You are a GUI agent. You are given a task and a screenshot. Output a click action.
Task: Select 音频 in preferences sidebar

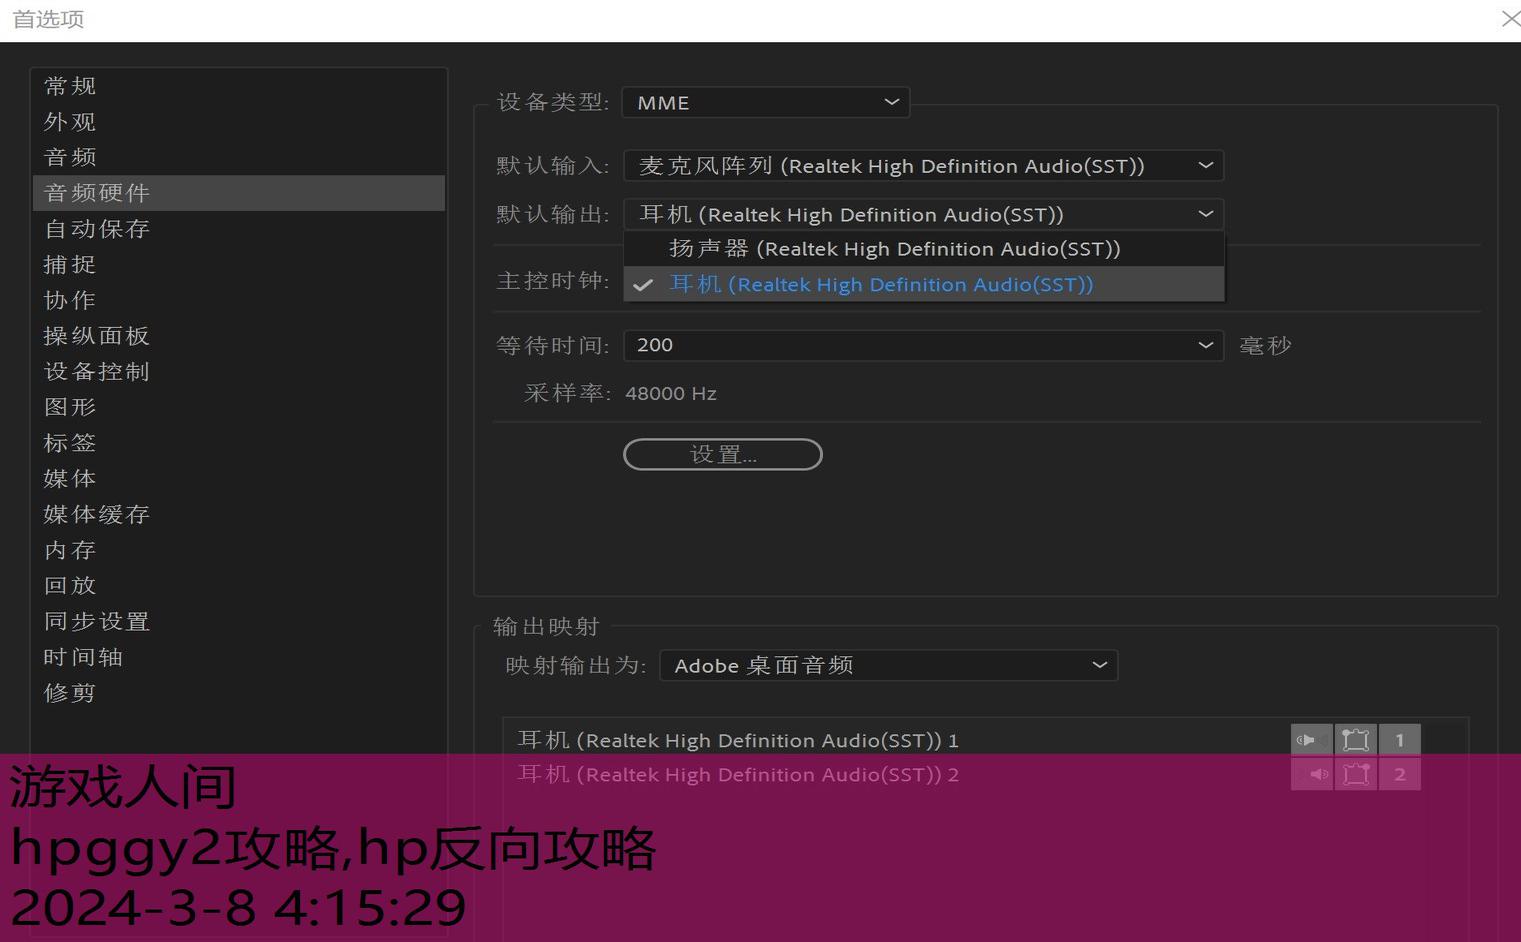click(x=239, y=157)
